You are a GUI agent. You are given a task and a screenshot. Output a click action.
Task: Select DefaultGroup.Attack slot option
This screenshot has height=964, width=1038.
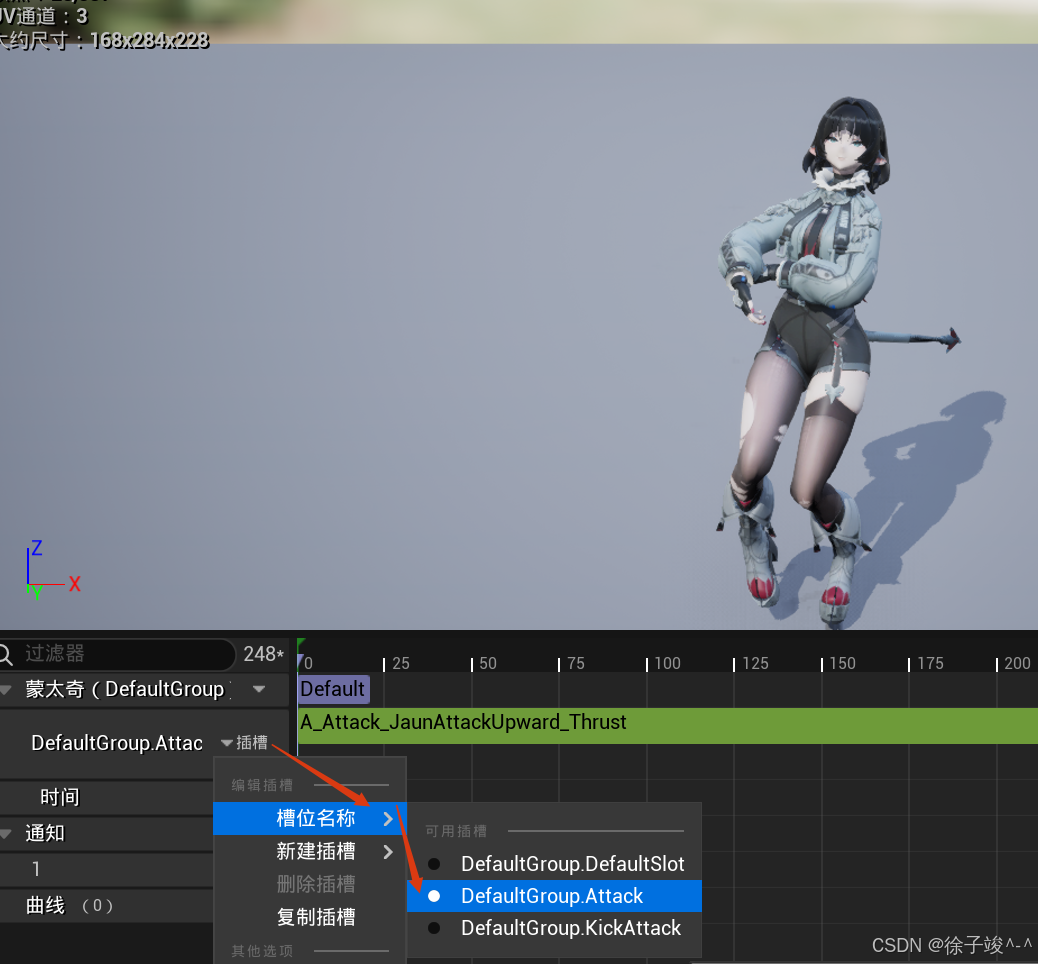[554, 896]
